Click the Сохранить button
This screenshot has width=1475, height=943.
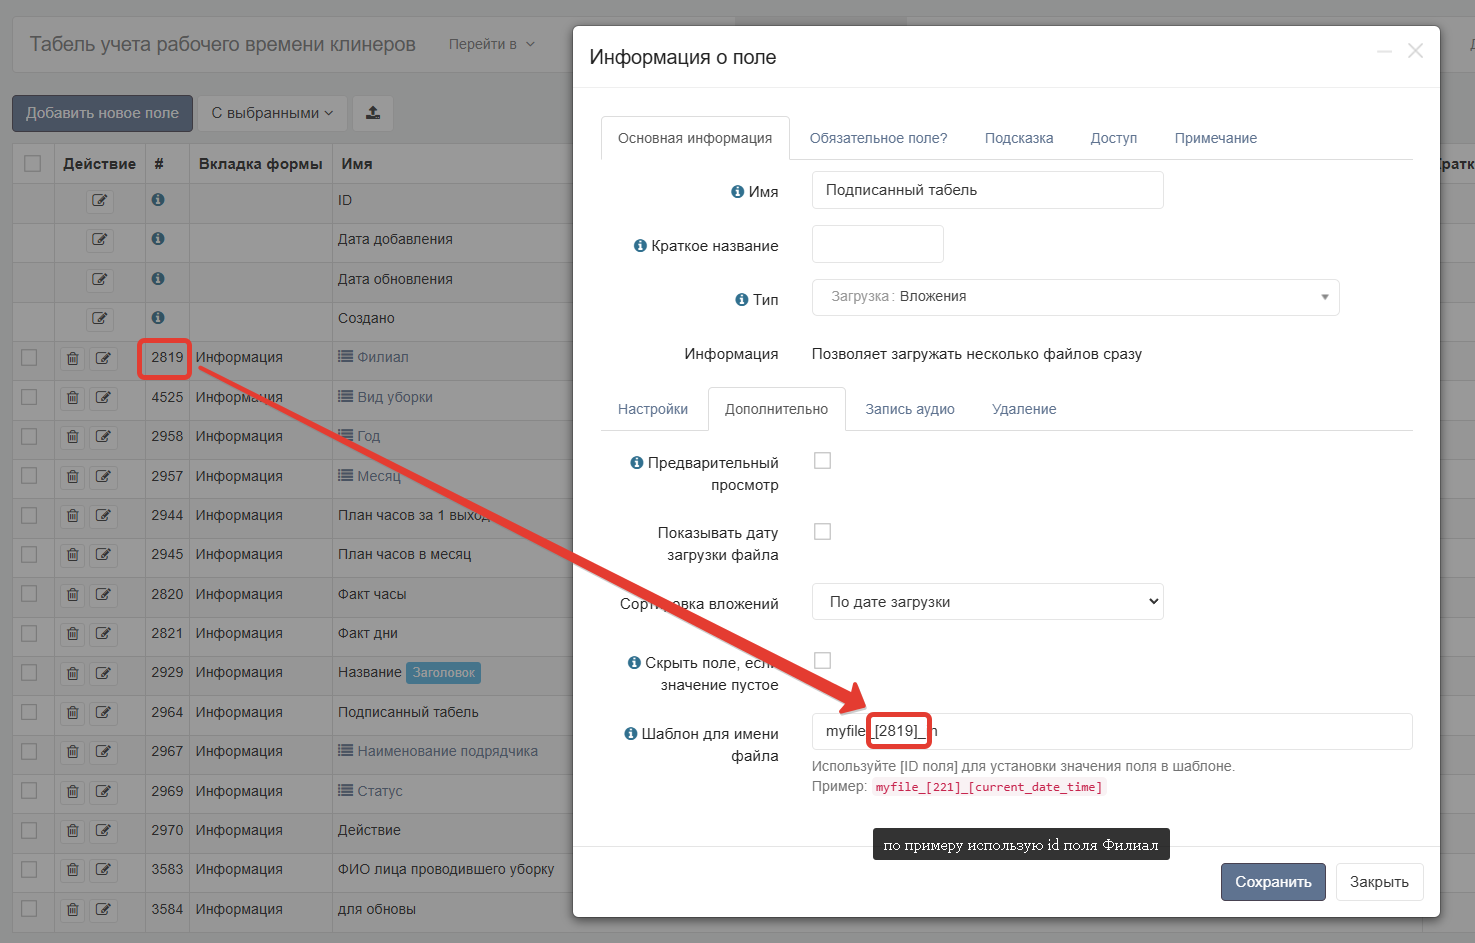tap(1273, 882)
